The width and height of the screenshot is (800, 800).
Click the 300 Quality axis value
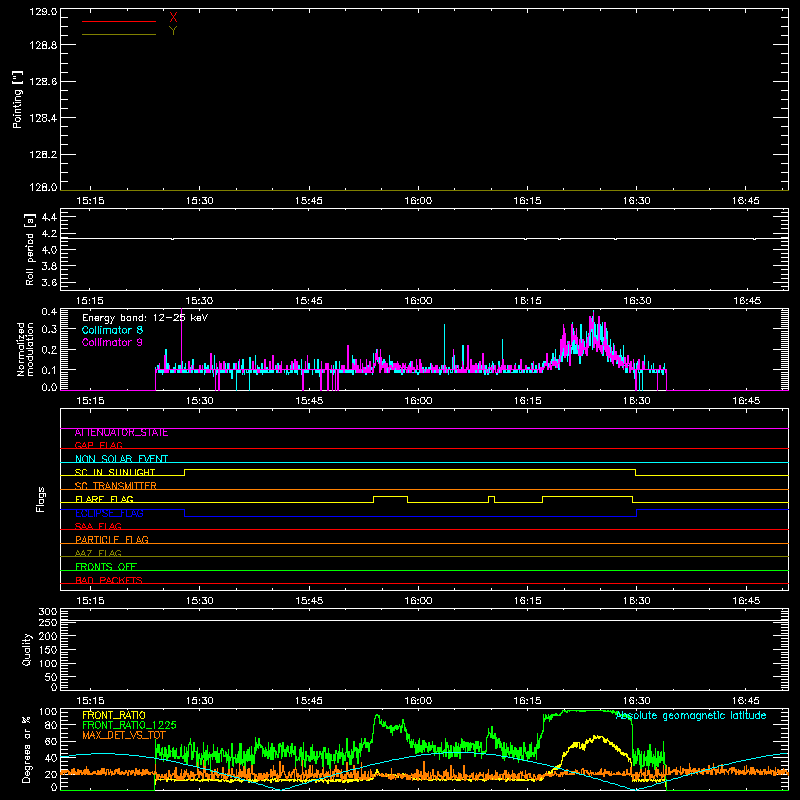(47, 612)
